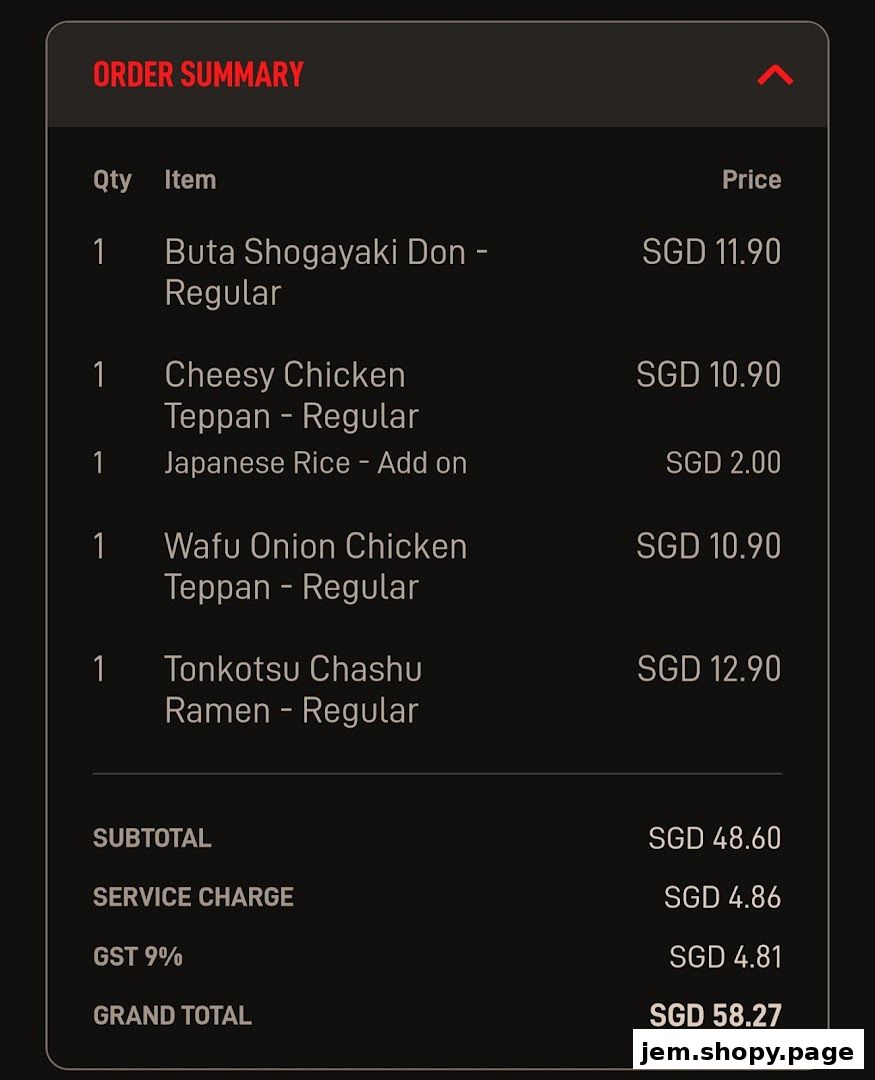Click the ORDER SUMMARY heading
Viewport: 875px width, 1080px height.
197,73
